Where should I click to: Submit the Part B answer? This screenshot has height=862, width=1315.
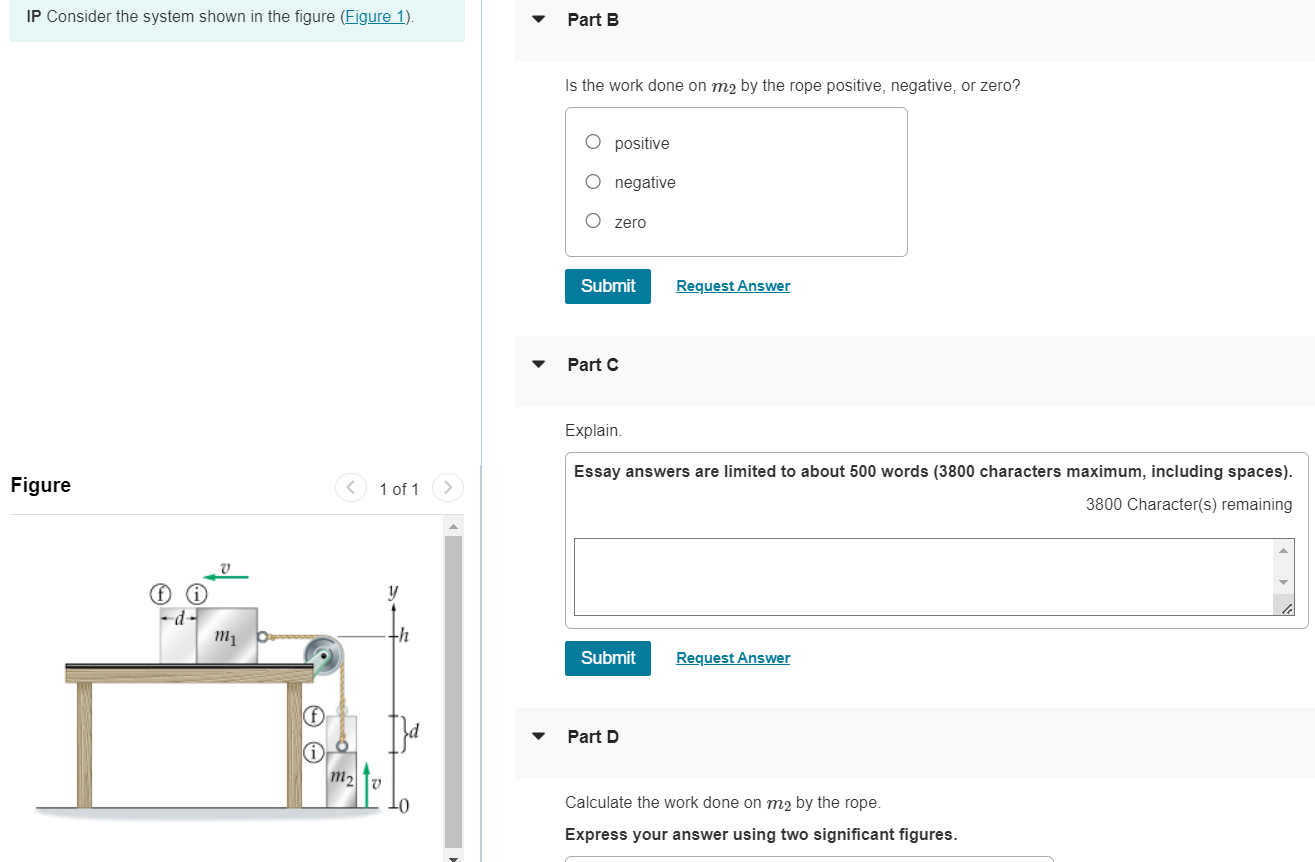[x=608, y=286]
